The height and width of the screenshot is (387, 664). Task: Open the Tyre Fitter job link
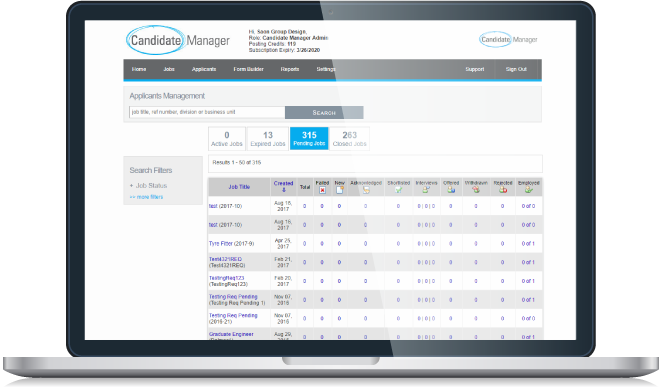point(221,243)
